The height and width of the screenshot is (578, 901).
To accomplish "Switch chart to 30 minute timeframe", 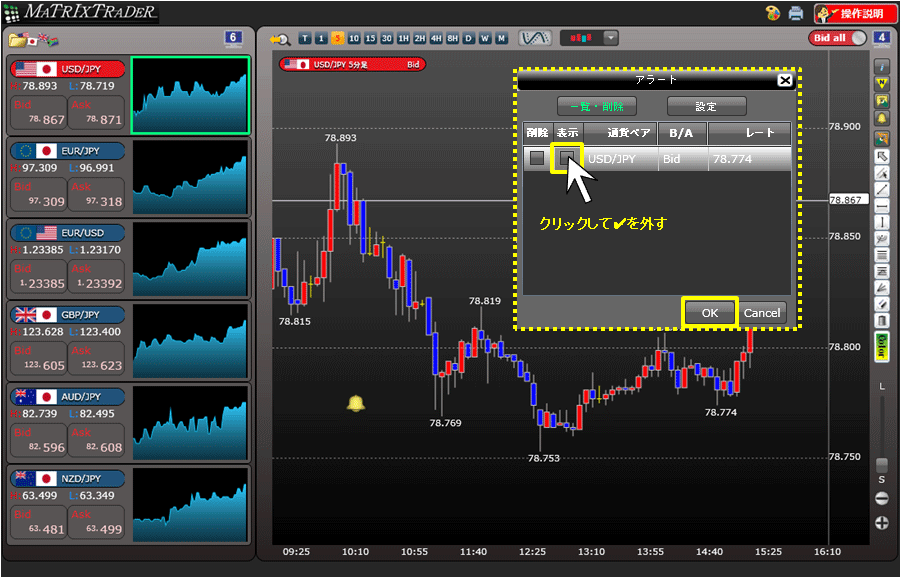I will coord(387,38).
